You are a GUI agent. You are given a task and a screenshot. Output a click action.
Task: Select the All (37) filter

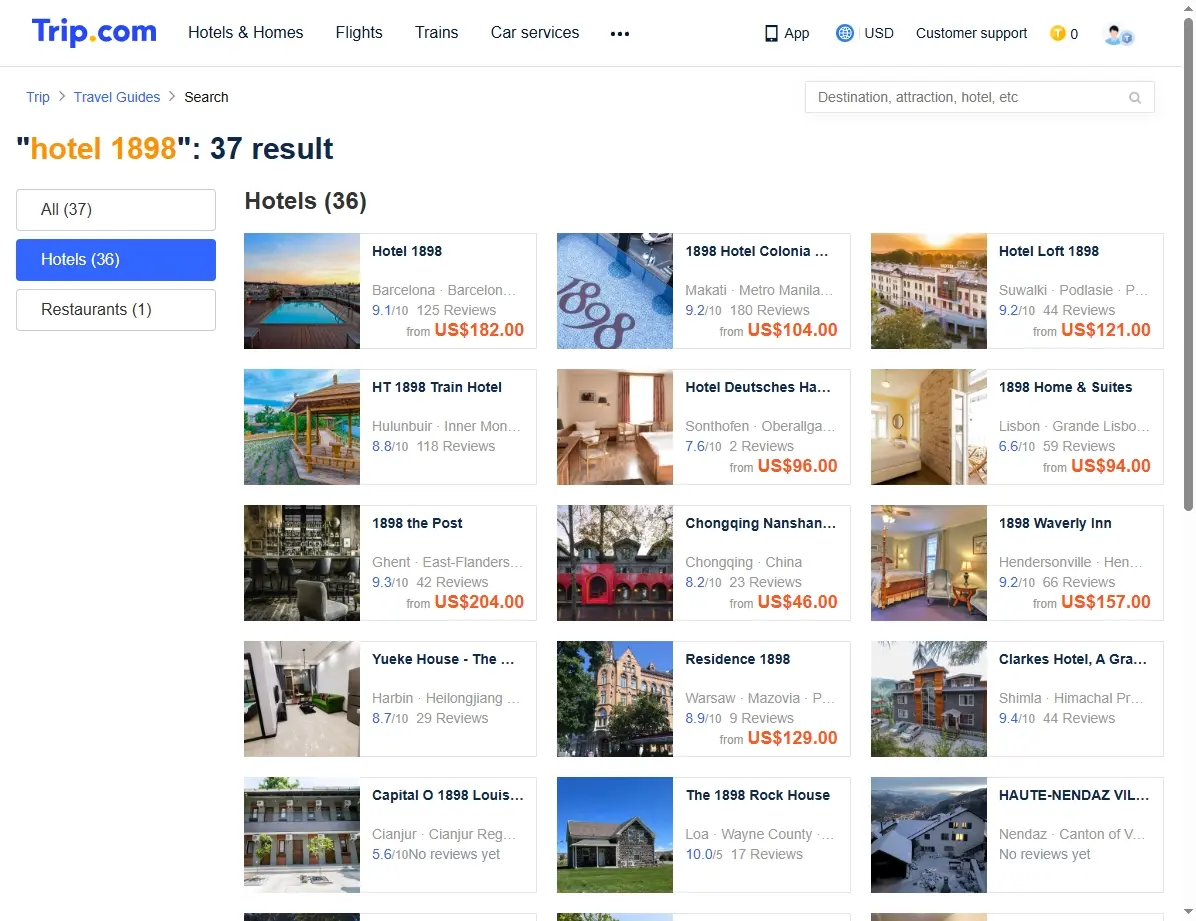[116, 210]
